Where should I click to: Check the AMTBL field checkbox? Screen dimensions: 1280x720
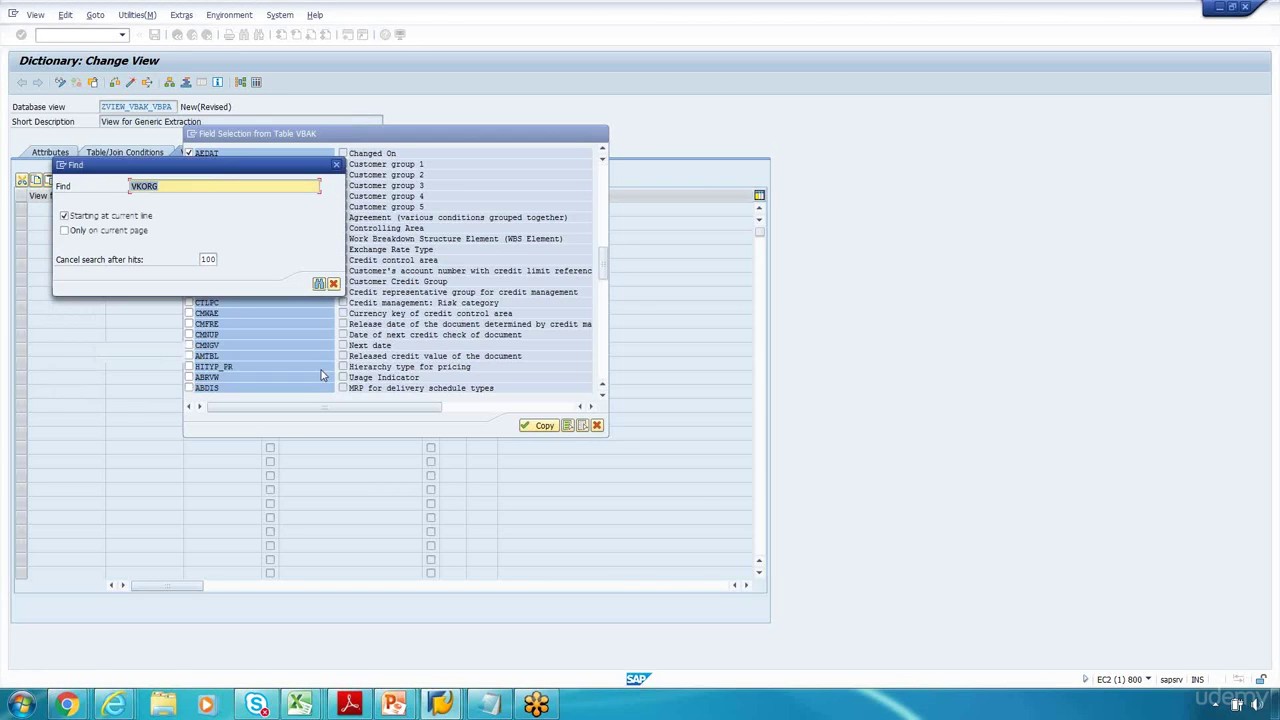189,356
